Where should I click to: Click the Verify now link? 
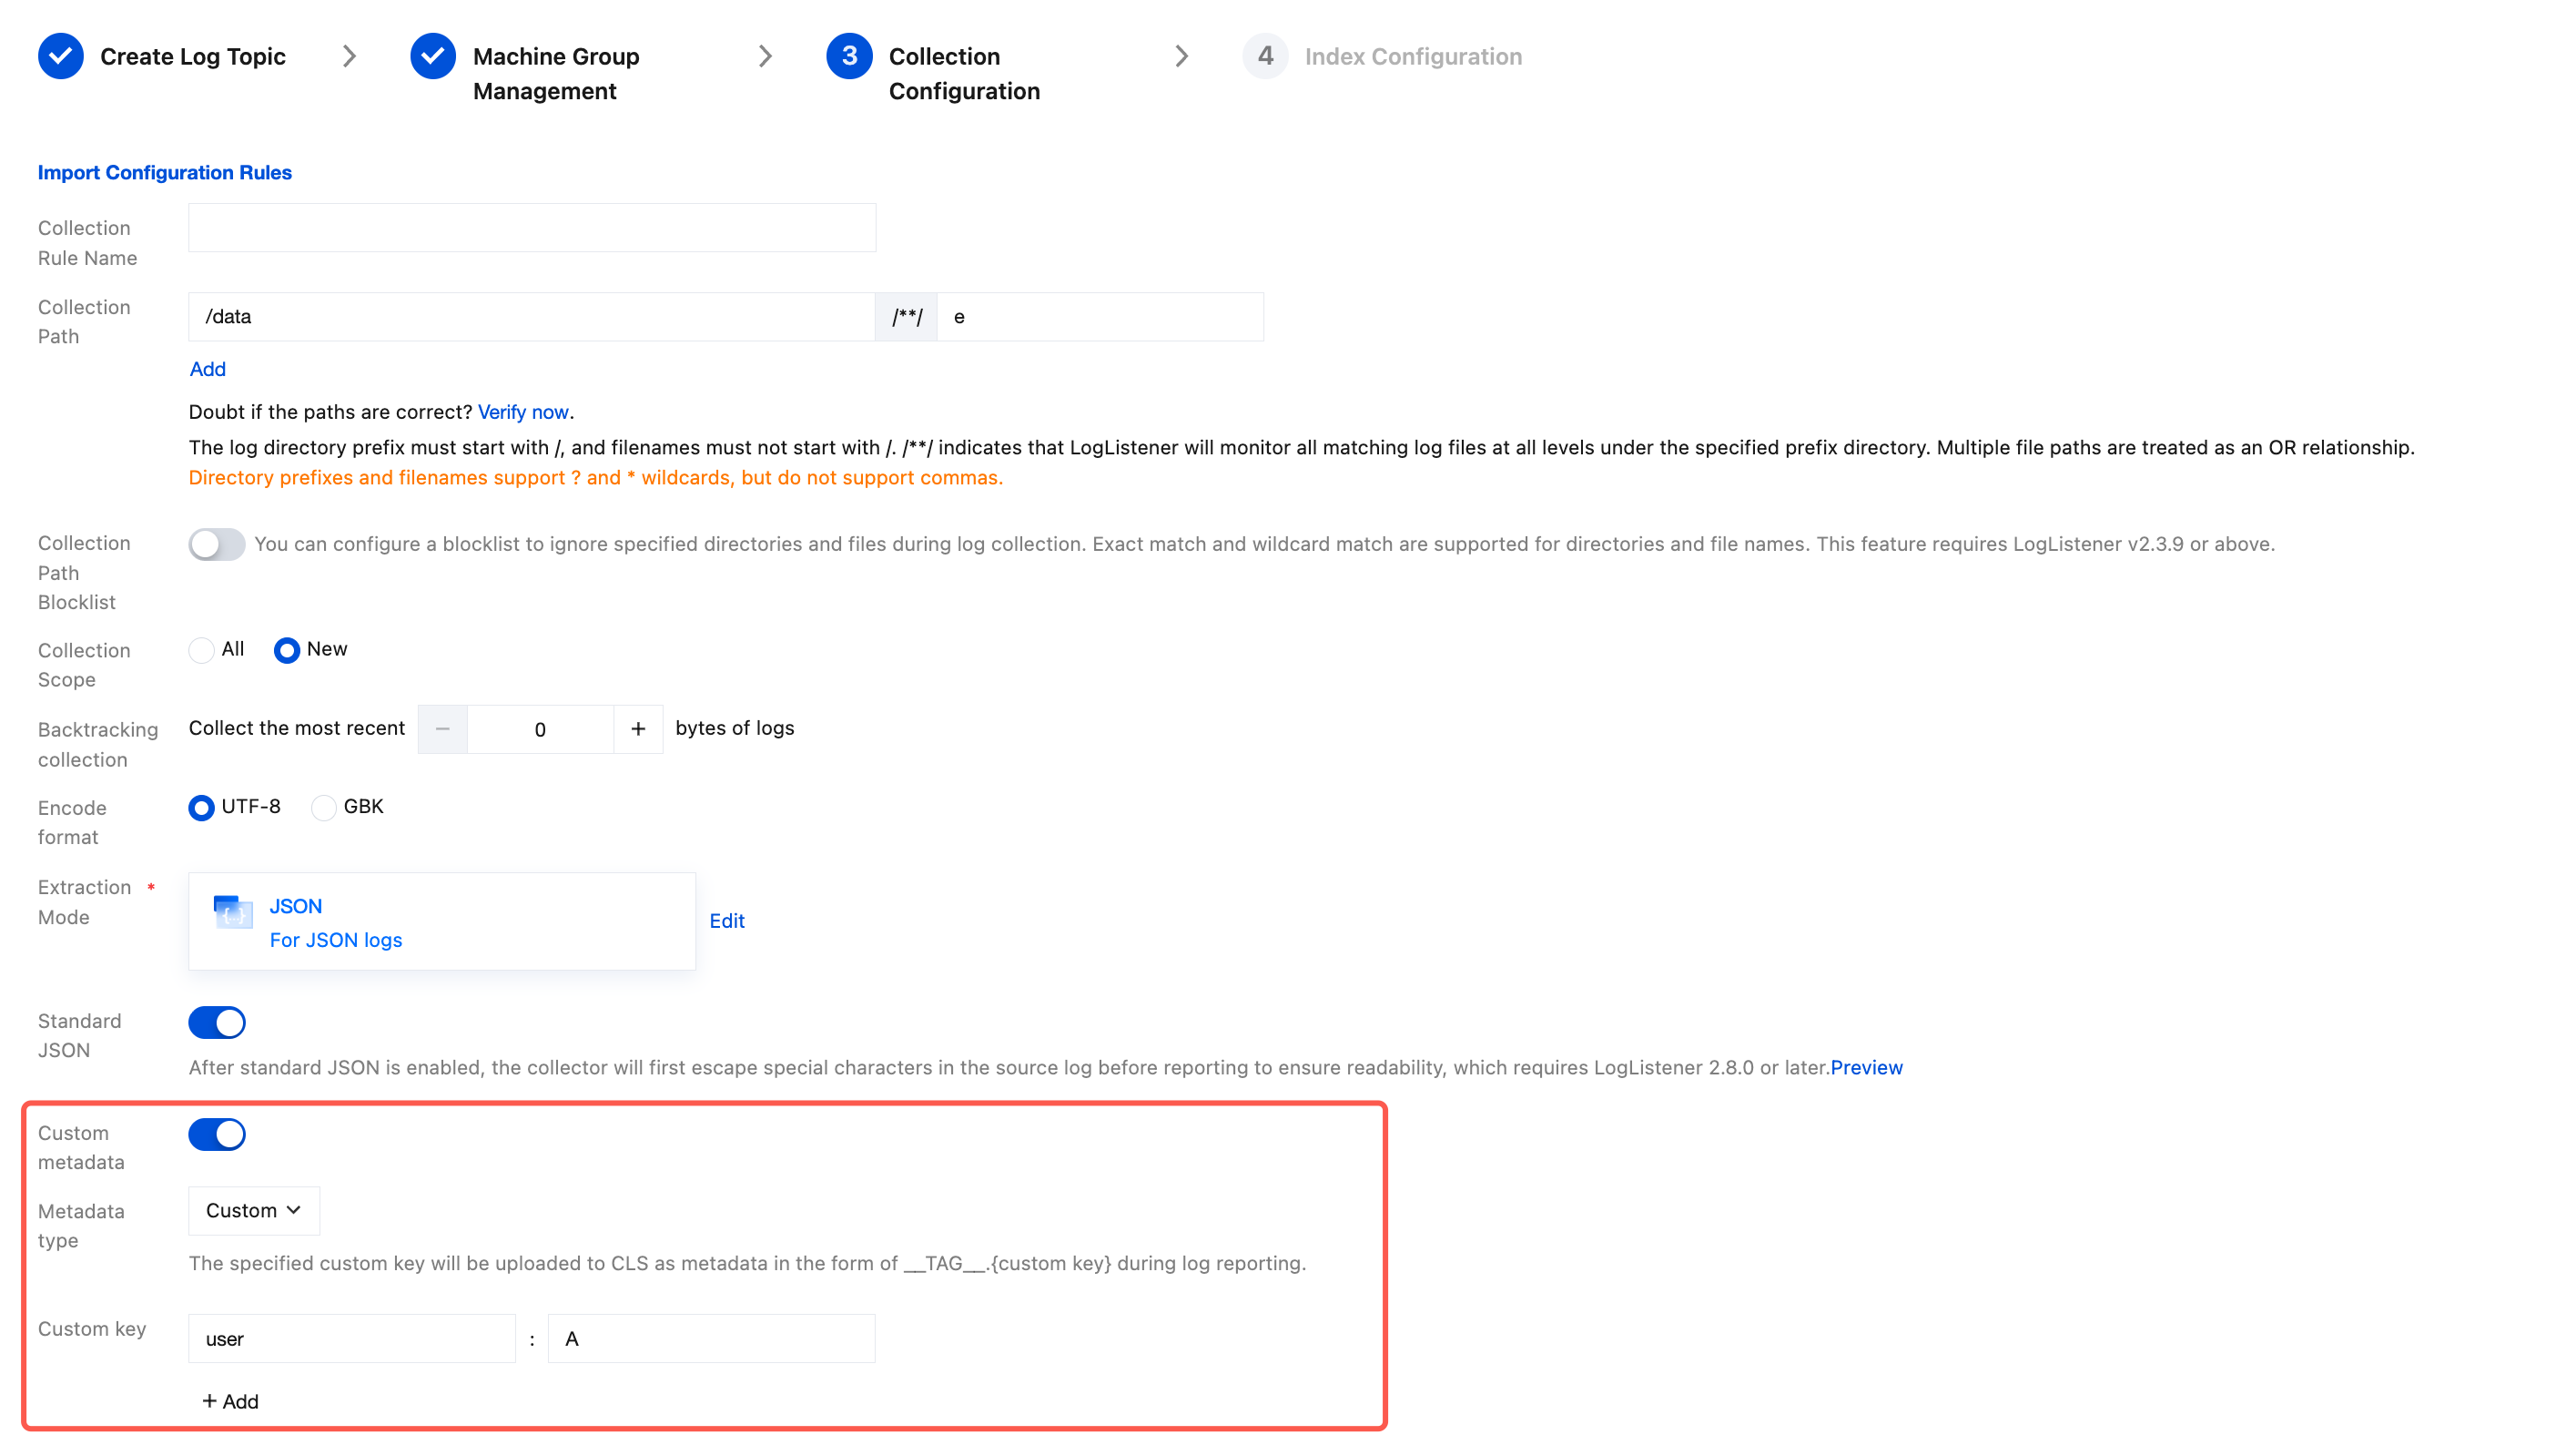523,412
